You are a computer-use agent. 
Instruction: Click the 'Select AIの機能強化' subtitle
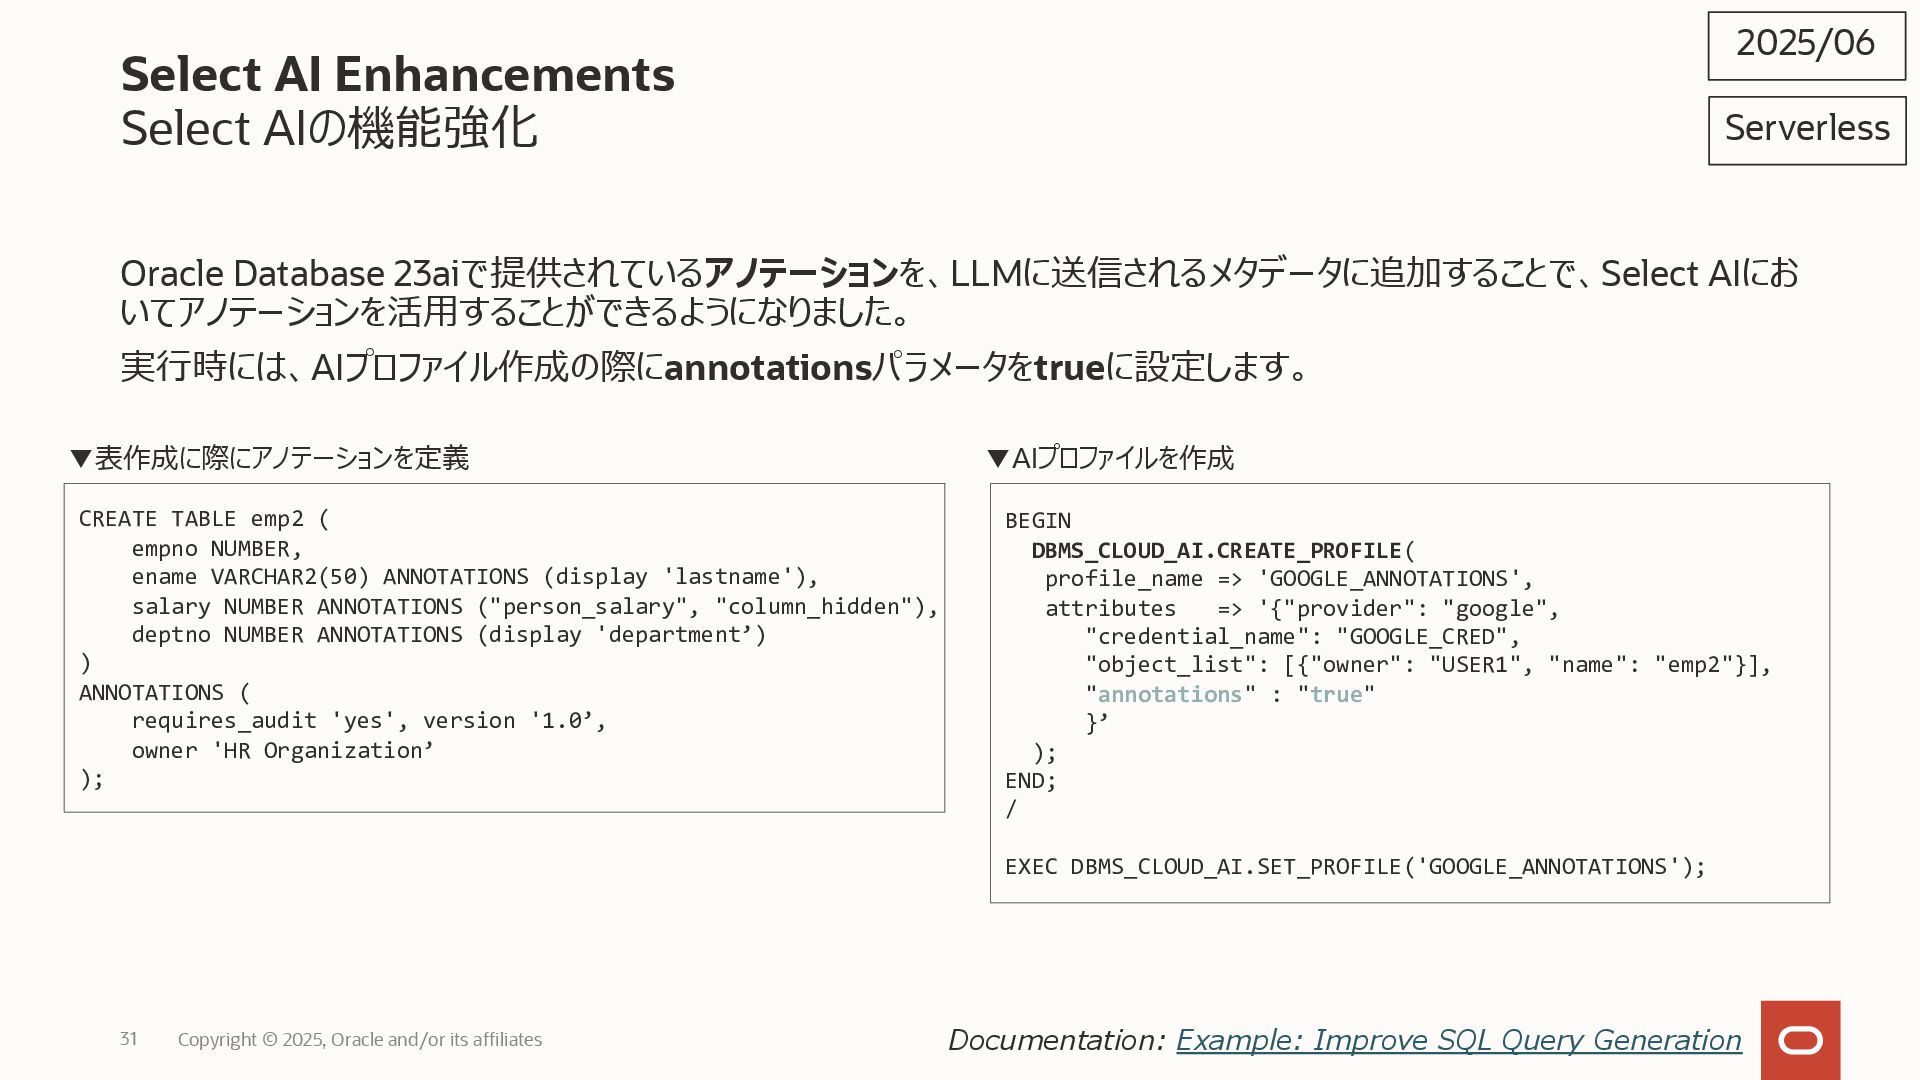click(329, 129)
